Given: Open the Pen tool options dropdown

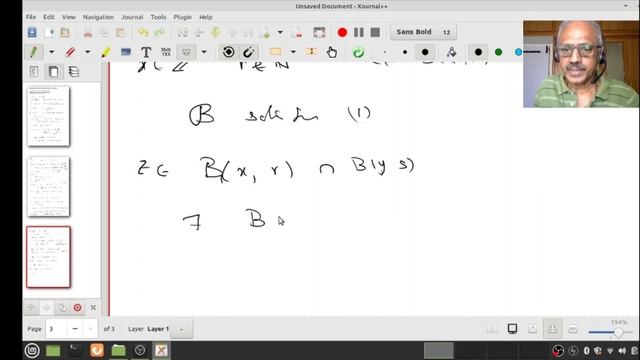Looking at the screenshot, I should click(51, 52).
